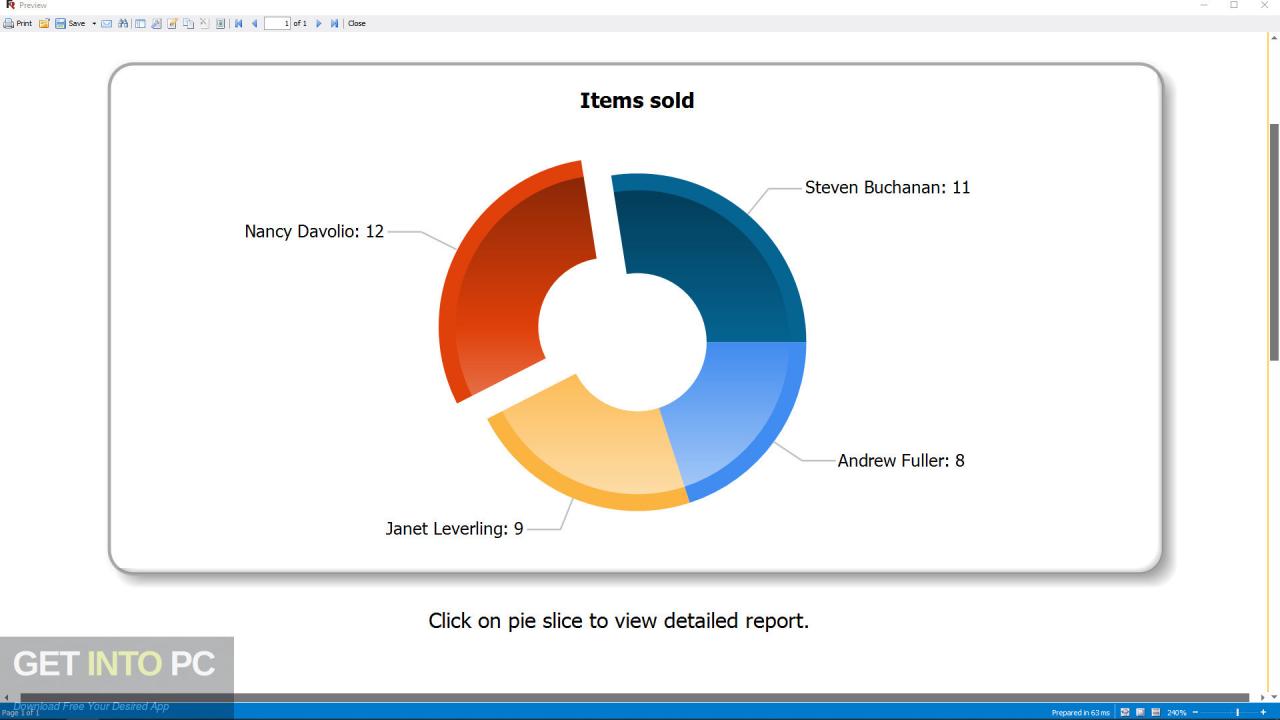
Task: Click the 'Andrew Fuller: 8' label
Action: pos(901,460)
